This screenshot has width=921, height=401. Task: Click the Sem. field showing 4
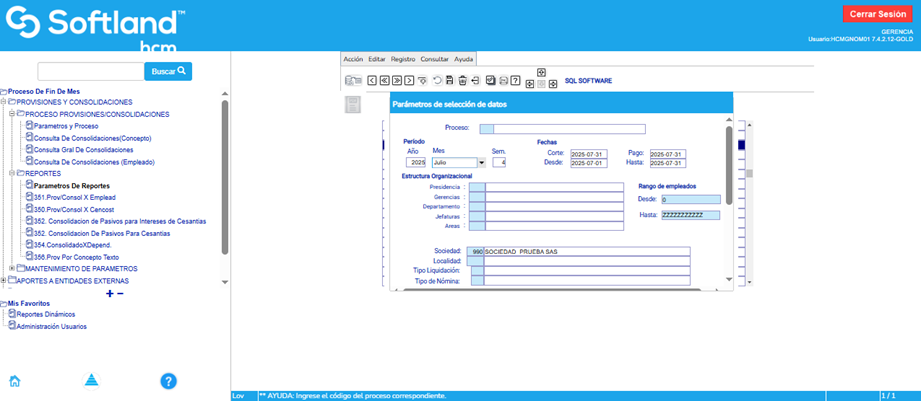coord(499,163)
